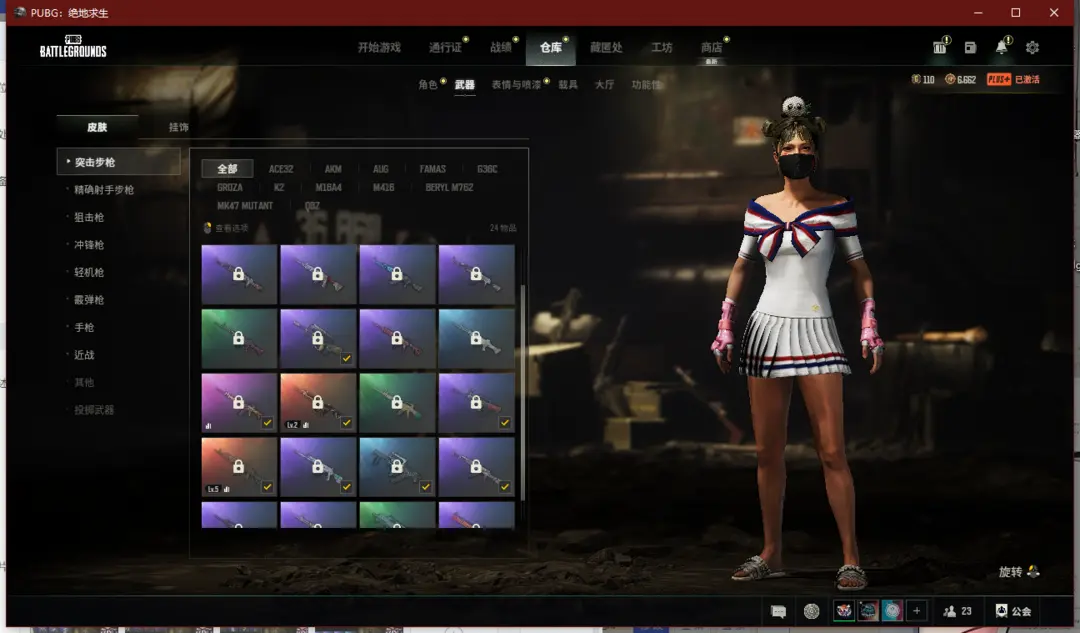Choose the 其他 category
This screenshot has width=1080, height=633.
coord(84,382)
